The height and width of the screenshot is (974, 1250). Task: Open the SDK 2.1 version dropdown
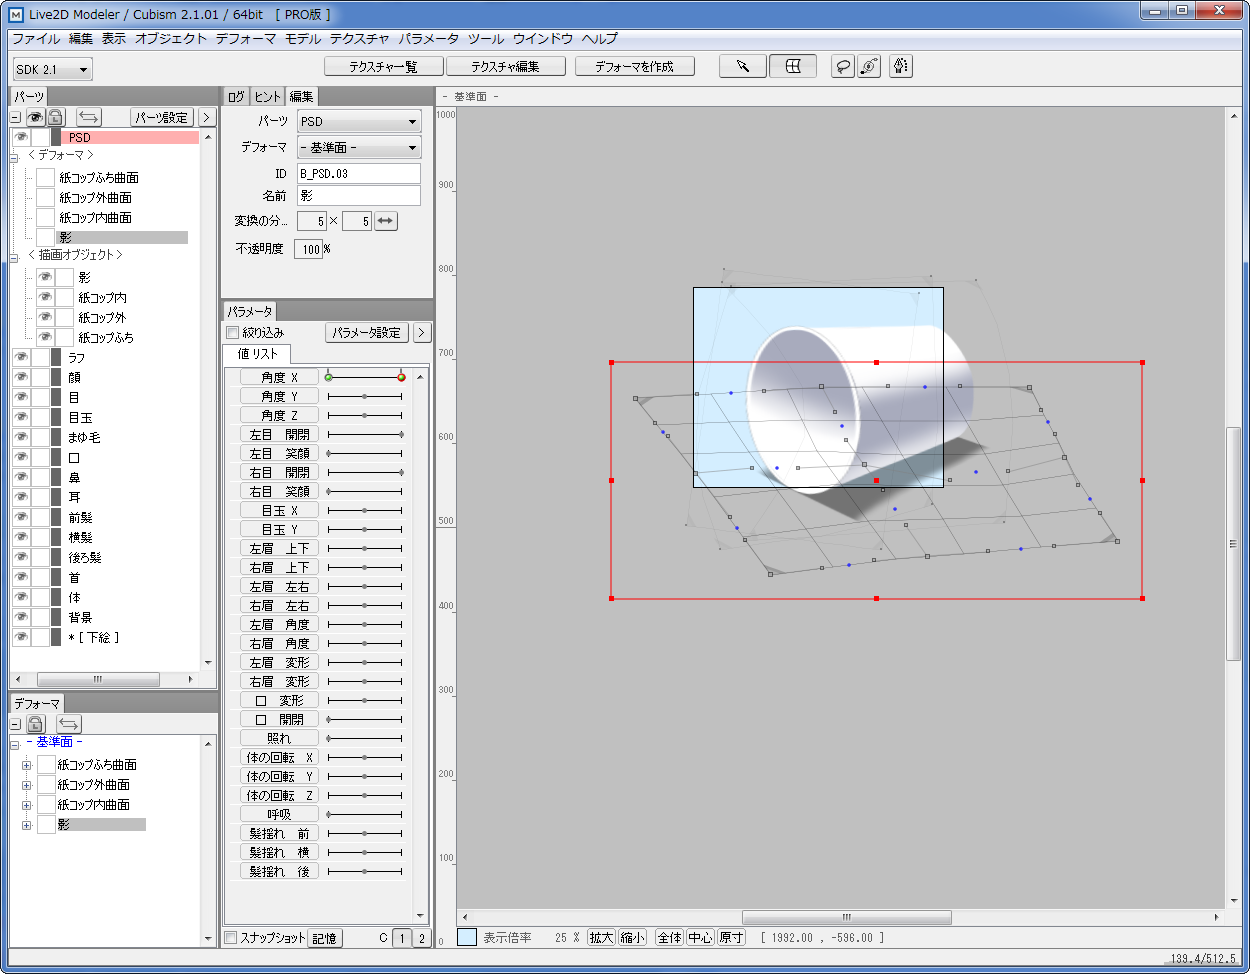(53, 69)
